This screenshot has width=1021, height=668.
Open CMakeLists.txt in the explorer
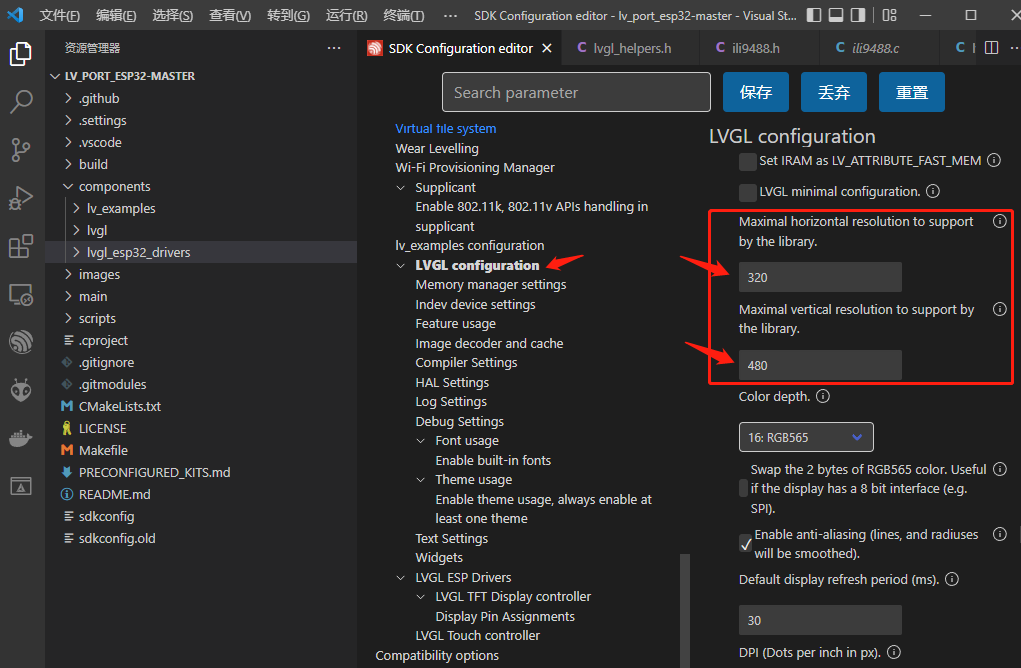pos(119,406)
